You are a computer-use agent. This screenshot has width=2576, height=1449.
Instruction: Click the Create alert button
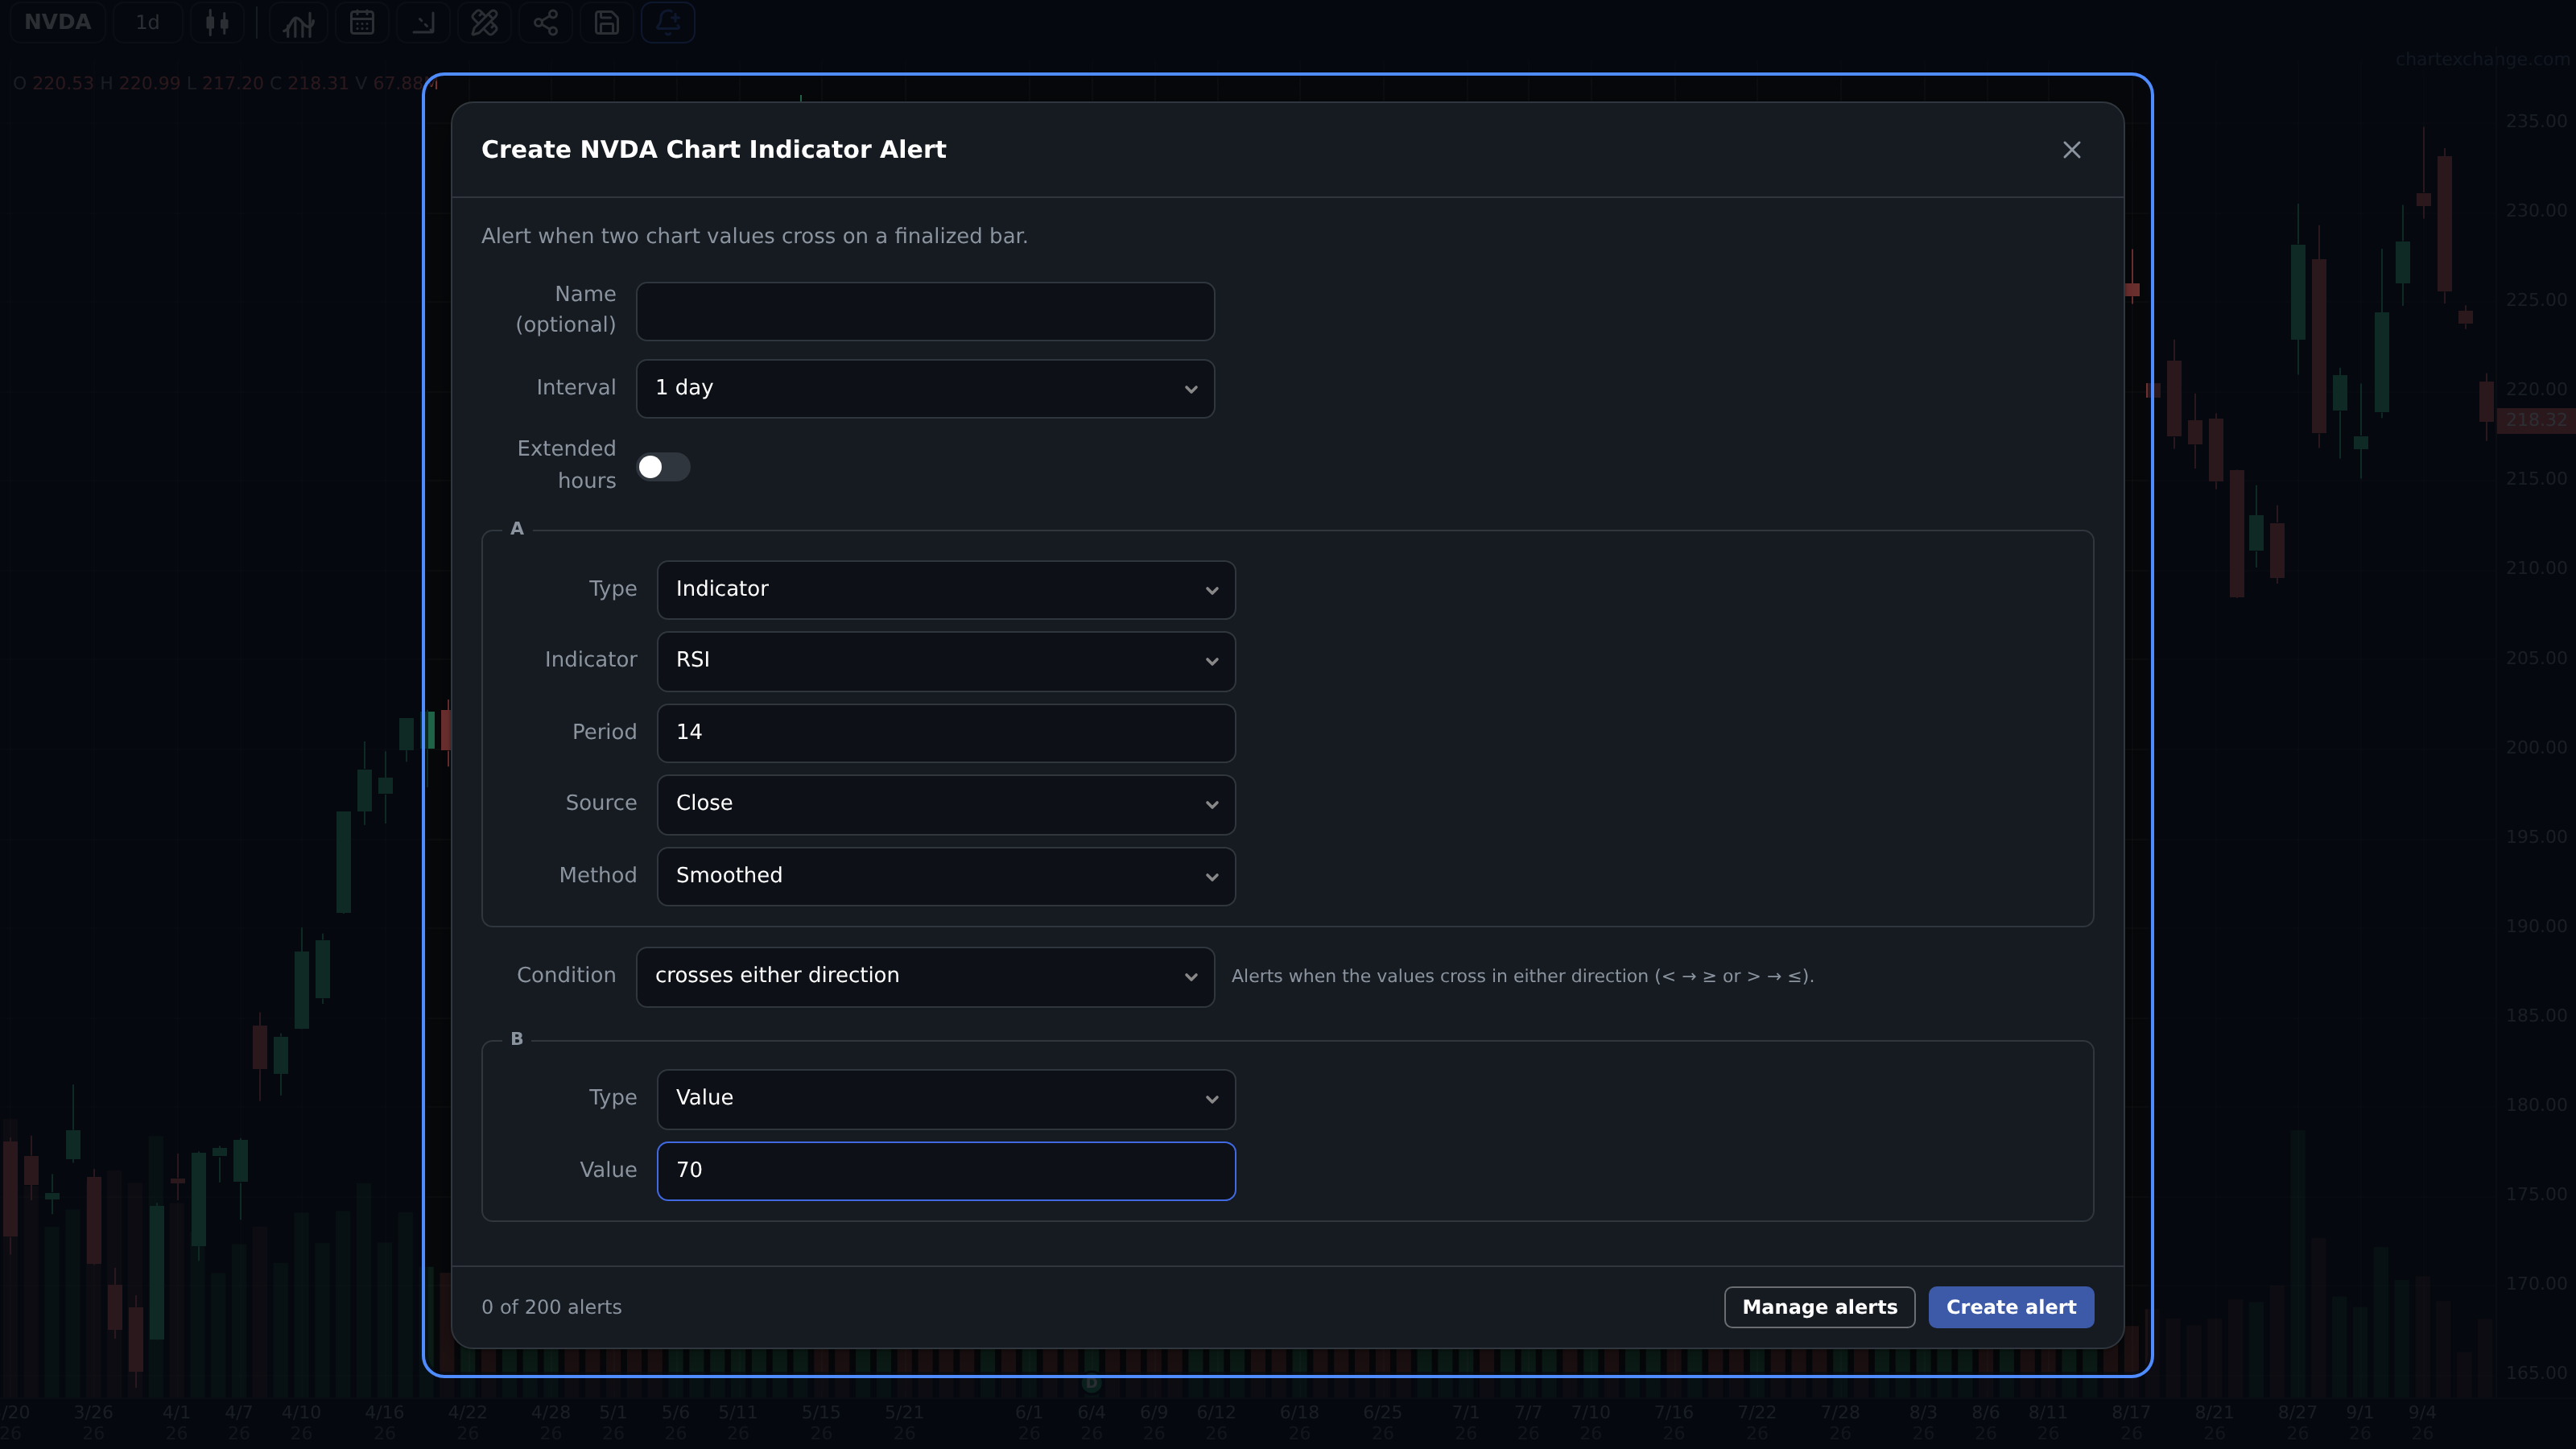tap(2011, 1307)
